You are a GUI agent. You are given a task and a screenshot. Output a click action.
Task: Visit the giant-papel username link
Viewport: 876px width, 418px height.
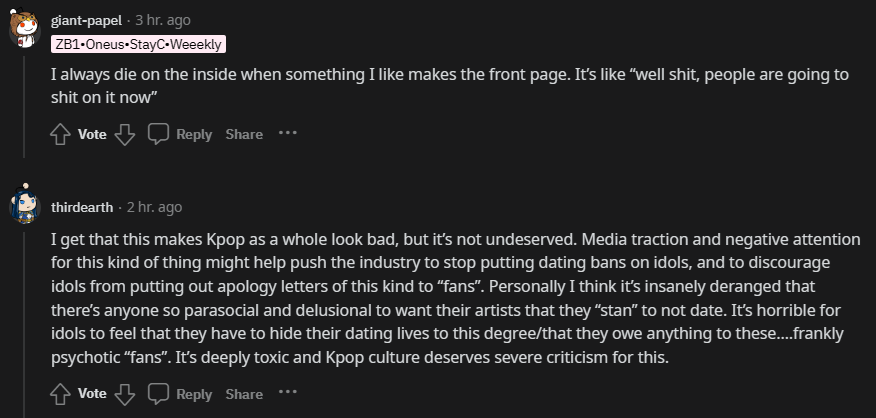point(86,20)
